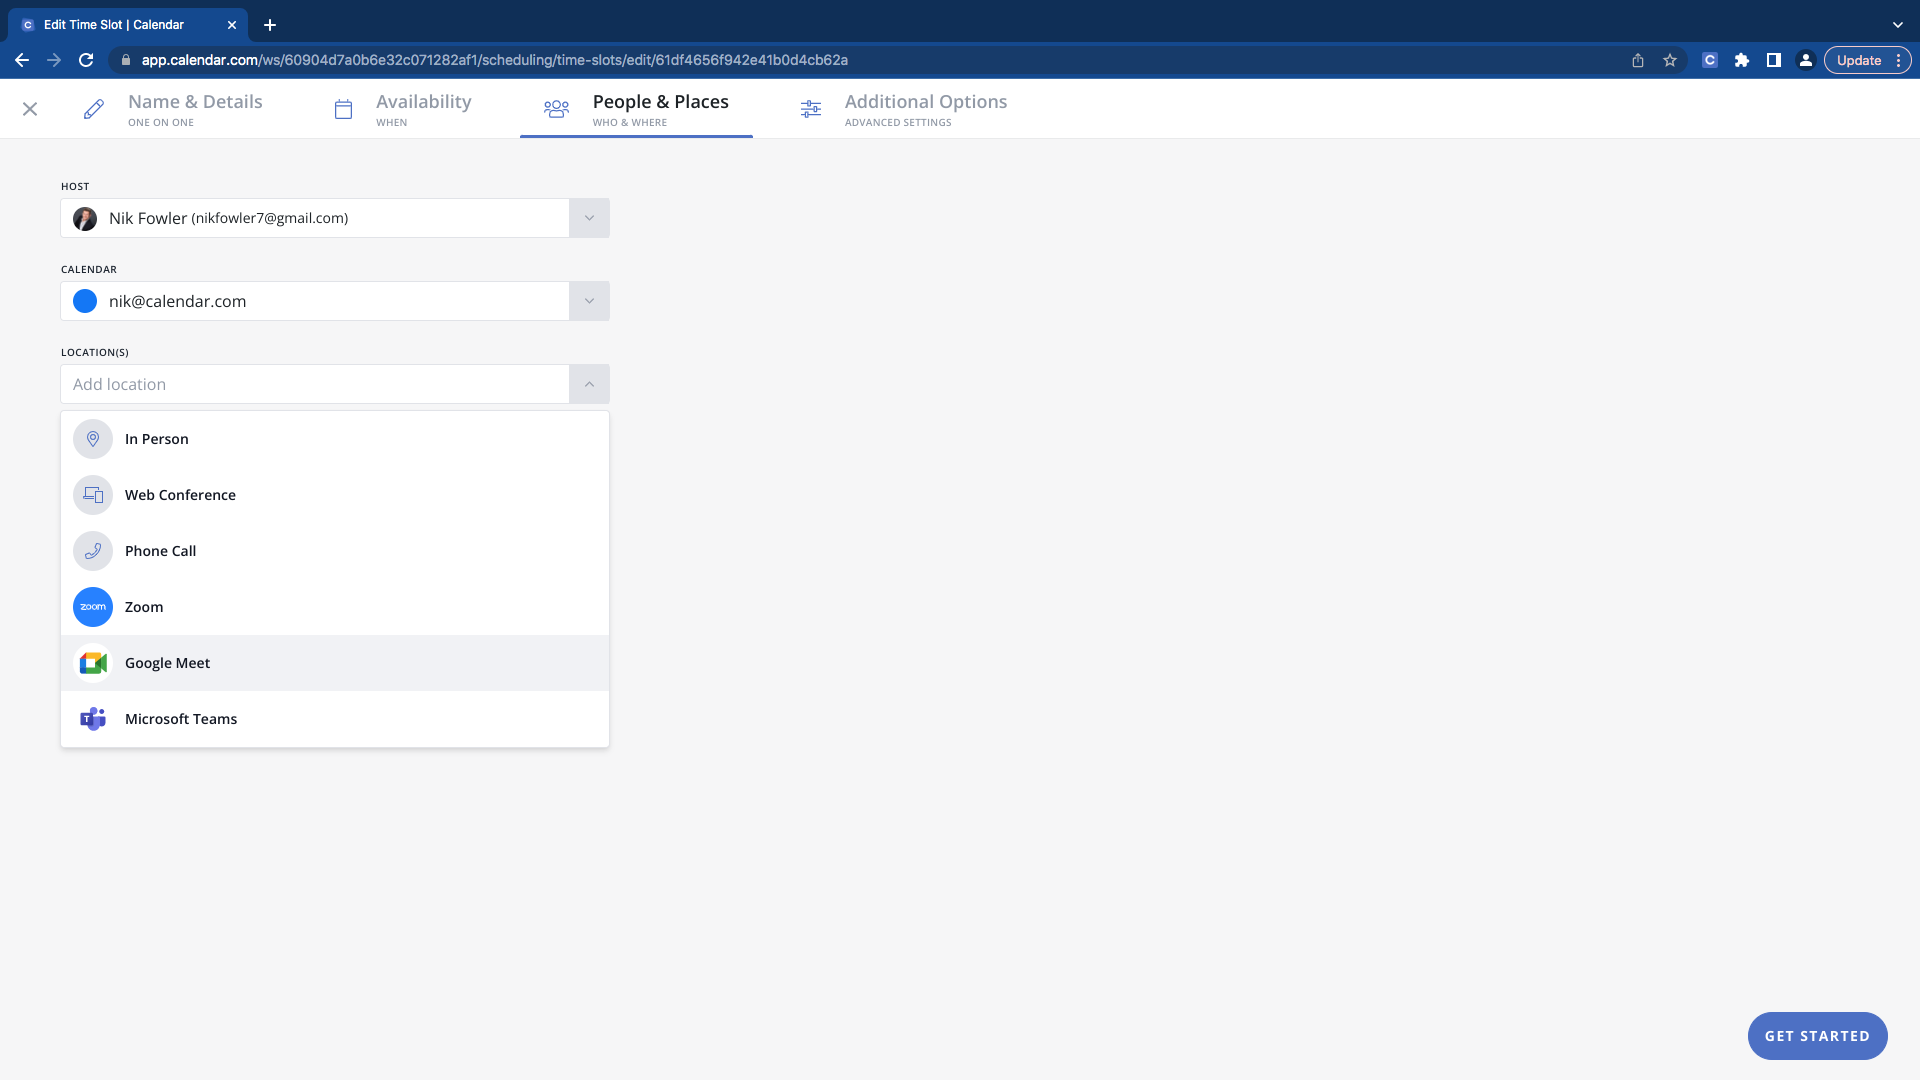The width and height of the screenshot is (1920, 1080).
Task: Collapse the location options dropdown
Action: click(x=589, y=384)
